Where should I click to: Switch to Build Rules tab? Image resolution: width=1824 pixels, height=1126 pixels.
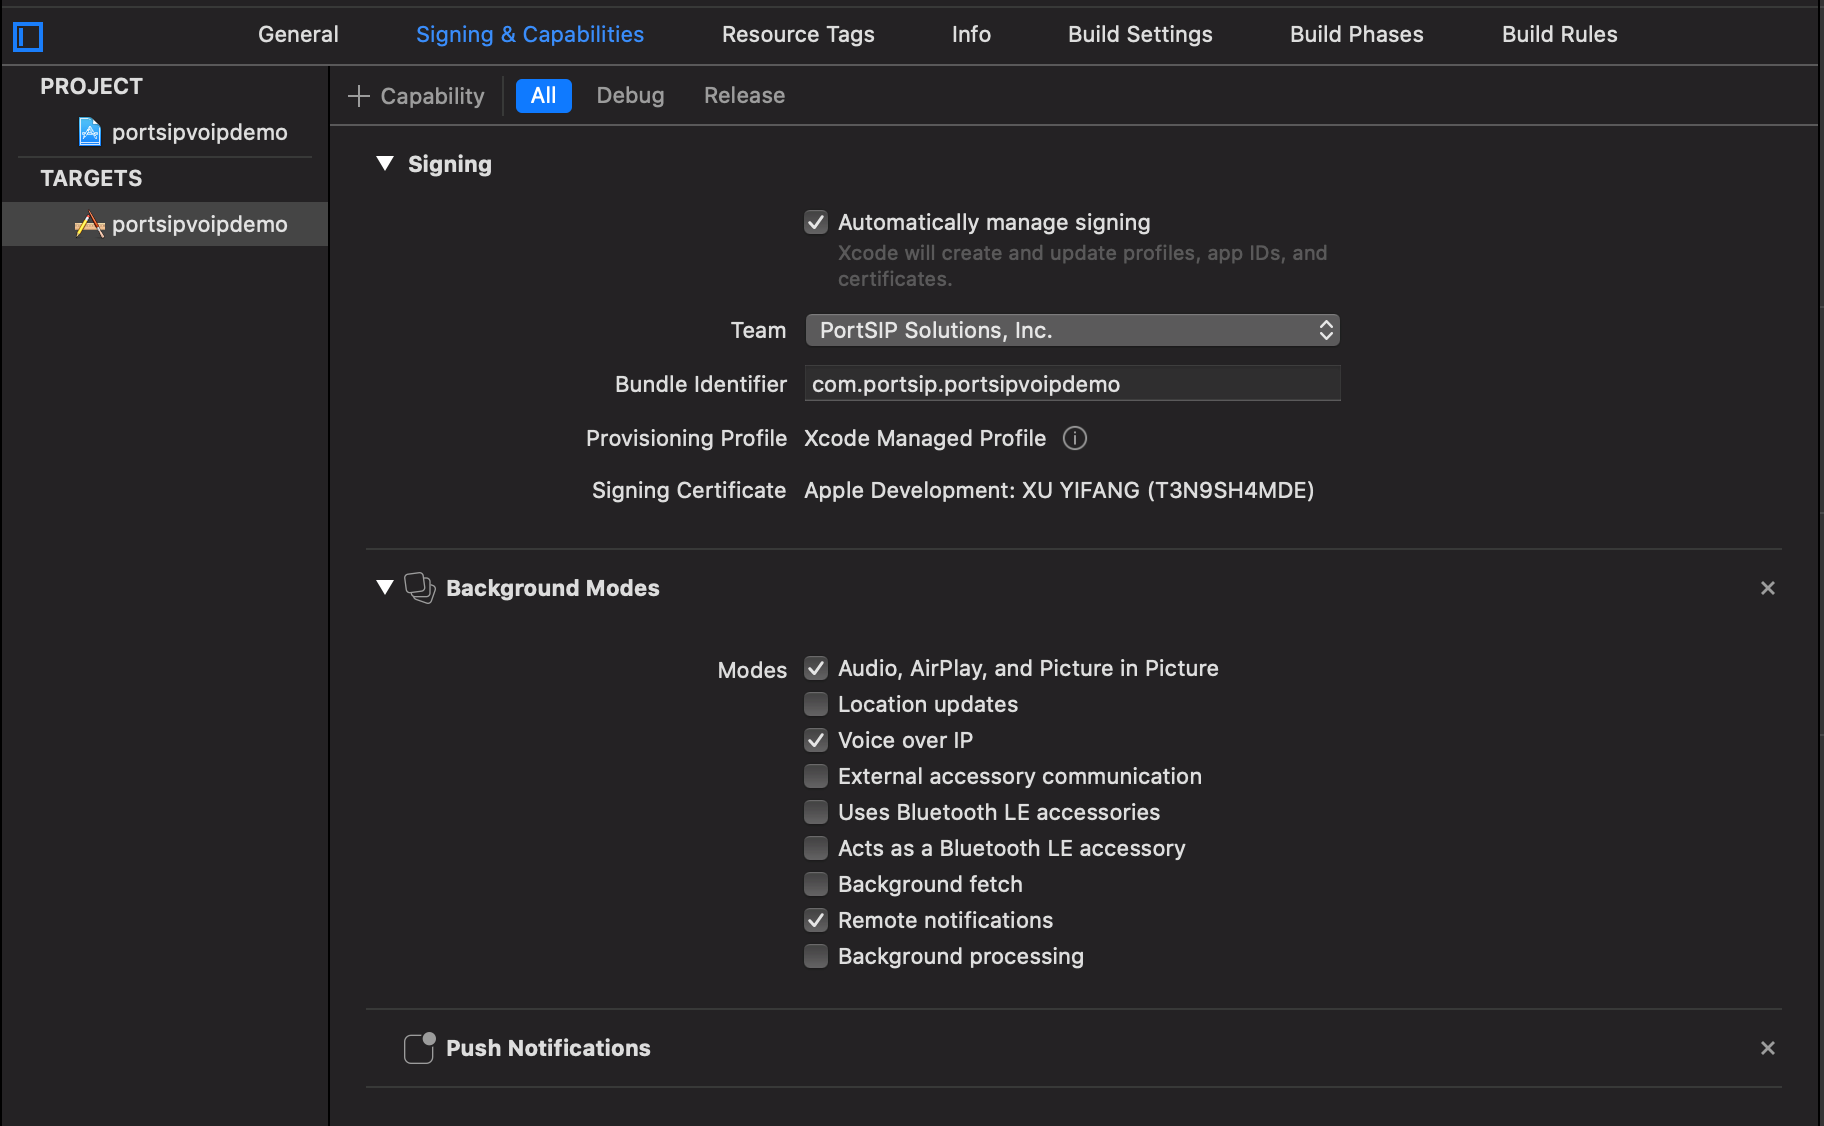tap(1559, 34)
